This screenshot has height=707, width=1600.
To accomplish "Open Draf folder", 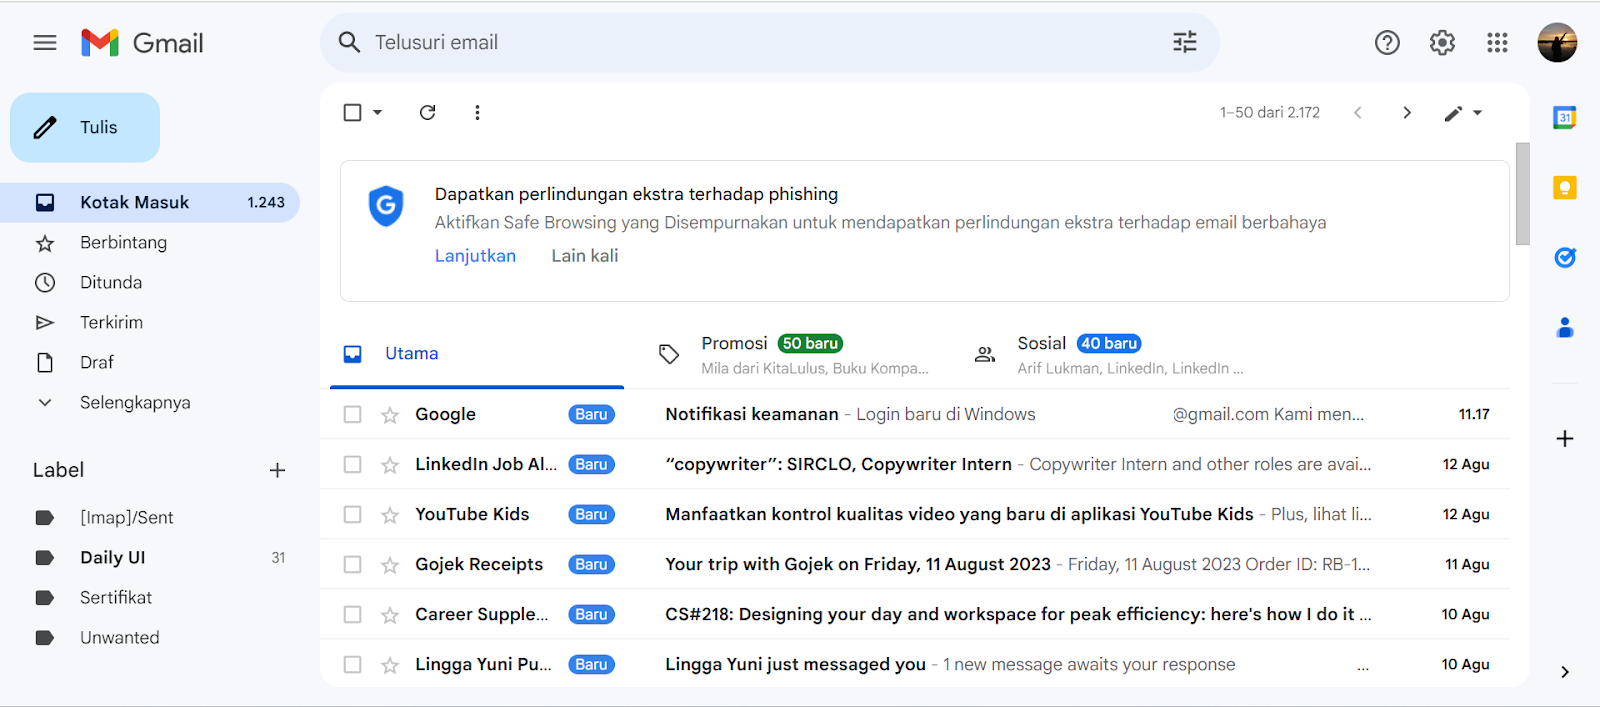I will (150, 362).
